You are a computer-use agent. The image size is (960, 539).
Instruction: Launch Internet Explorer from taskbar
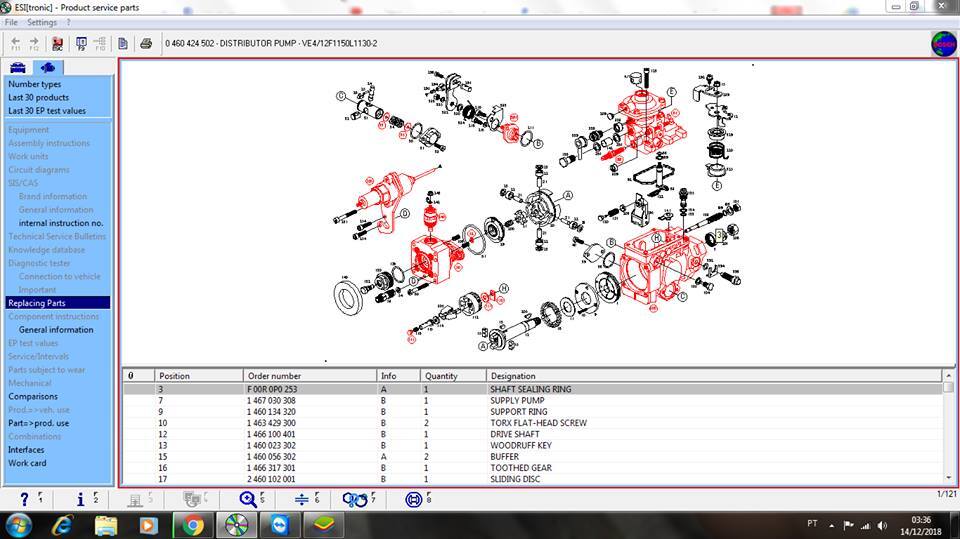[x=62, y=526]
